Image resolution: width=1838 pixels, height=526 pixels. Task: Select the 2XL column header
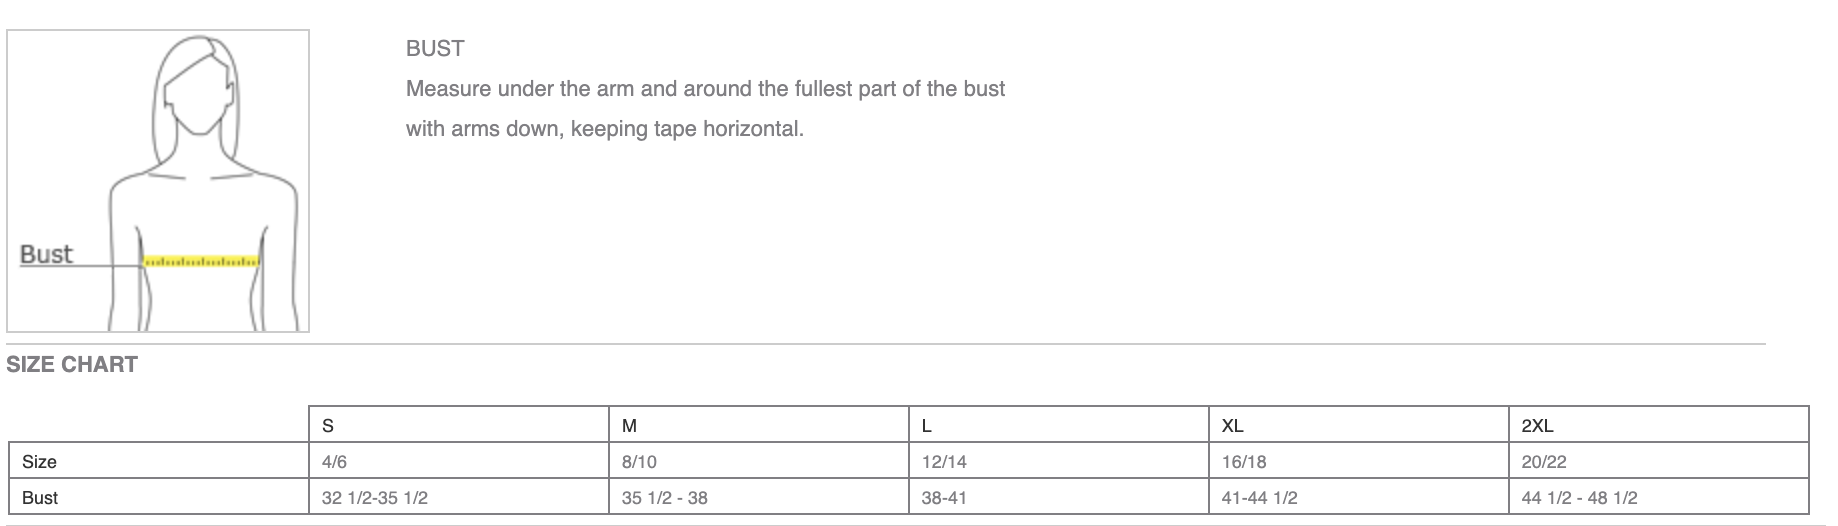[1537, 425]
